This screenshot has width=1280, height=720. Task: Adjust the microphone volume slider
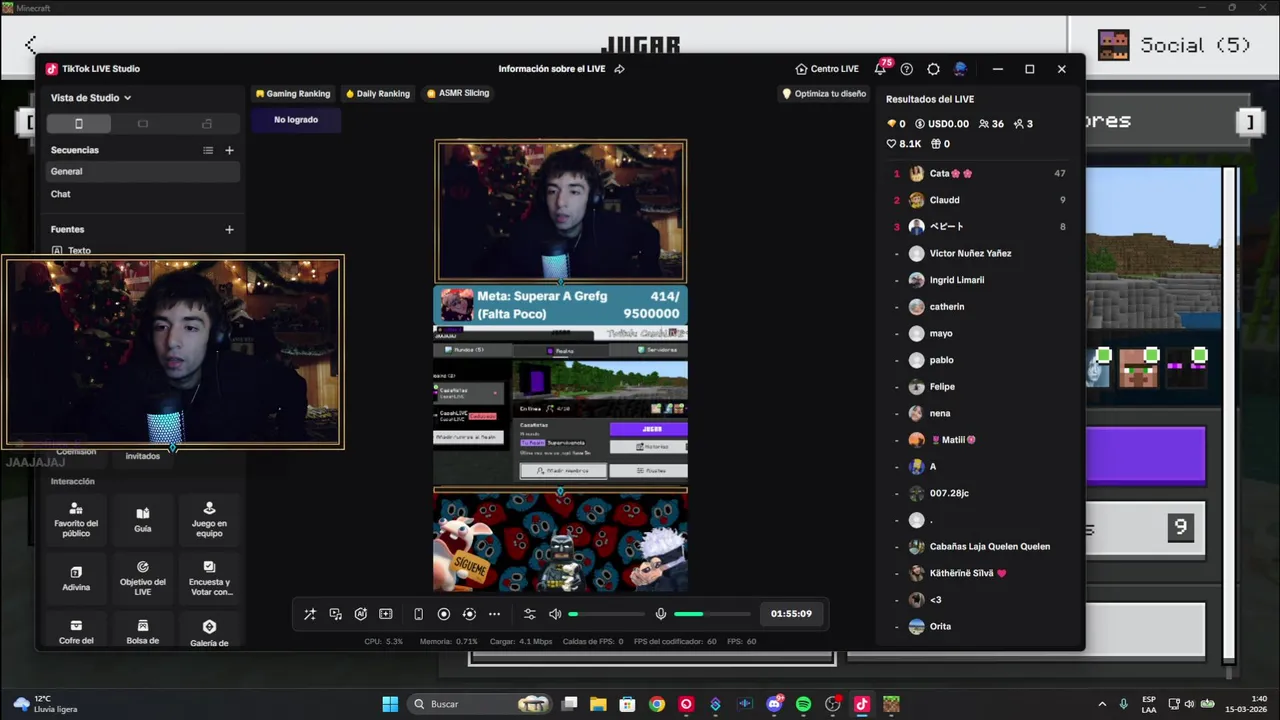[x=712, y=614]
